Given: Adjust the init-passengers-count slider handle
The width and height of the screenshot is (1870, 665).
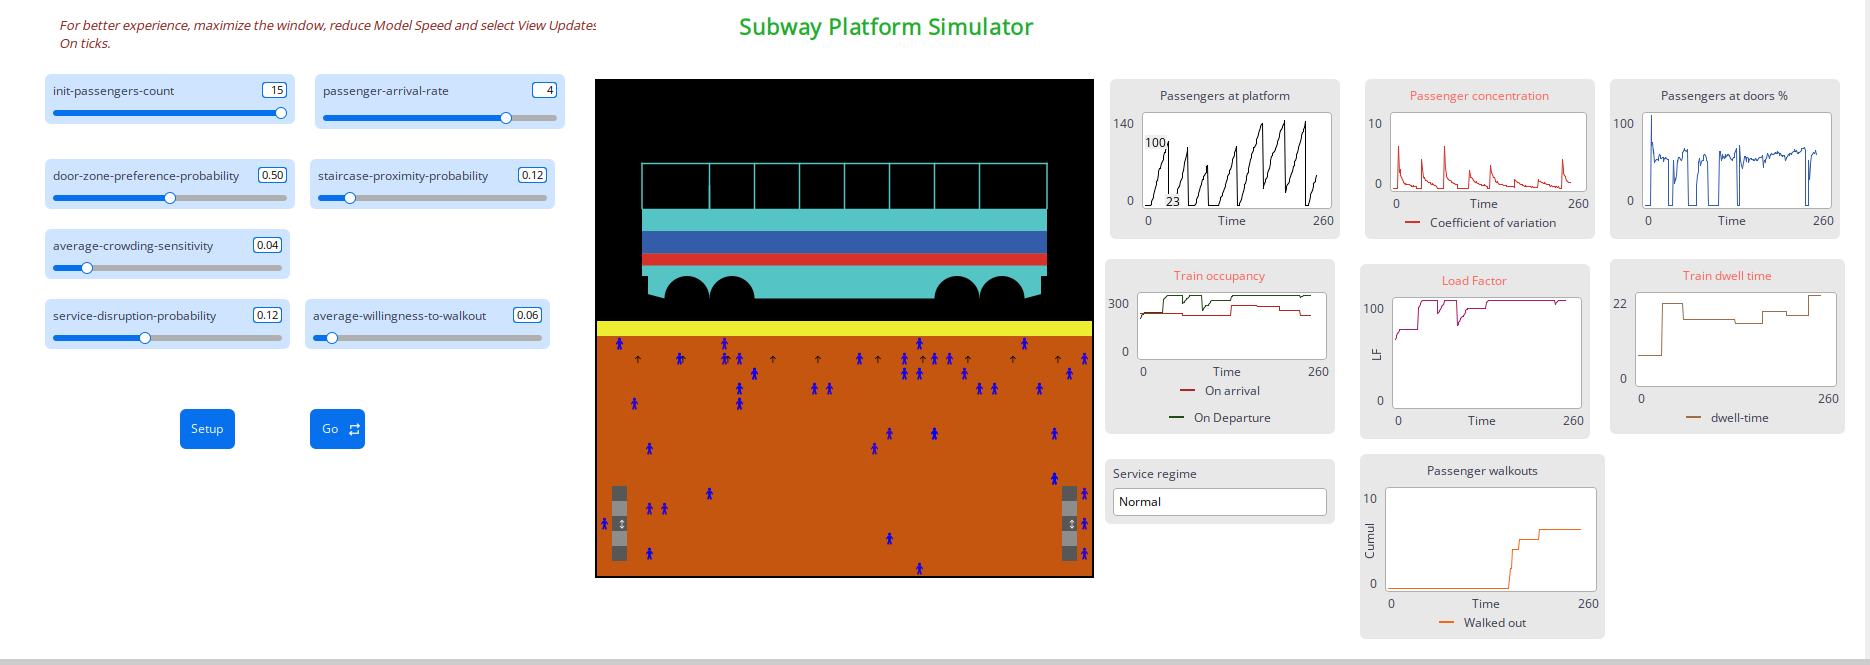Looking at the screenshot, I should 281,113.
